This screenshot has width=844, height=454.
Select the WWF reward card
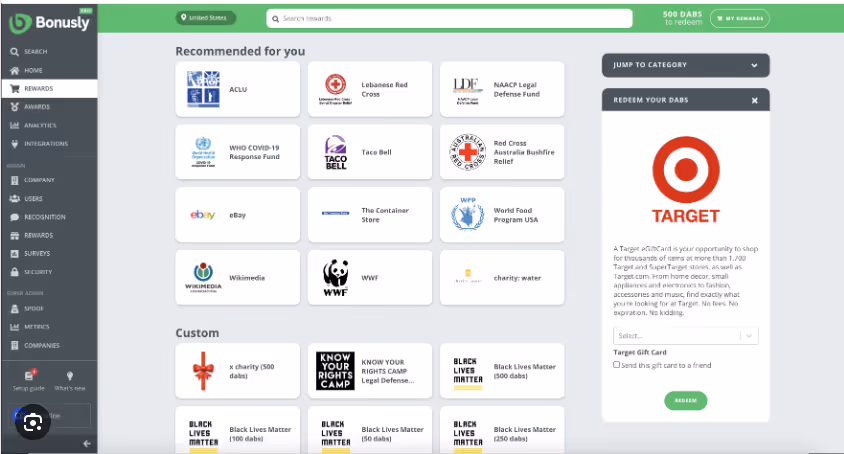pyautogui.click(x=370, y=278)
